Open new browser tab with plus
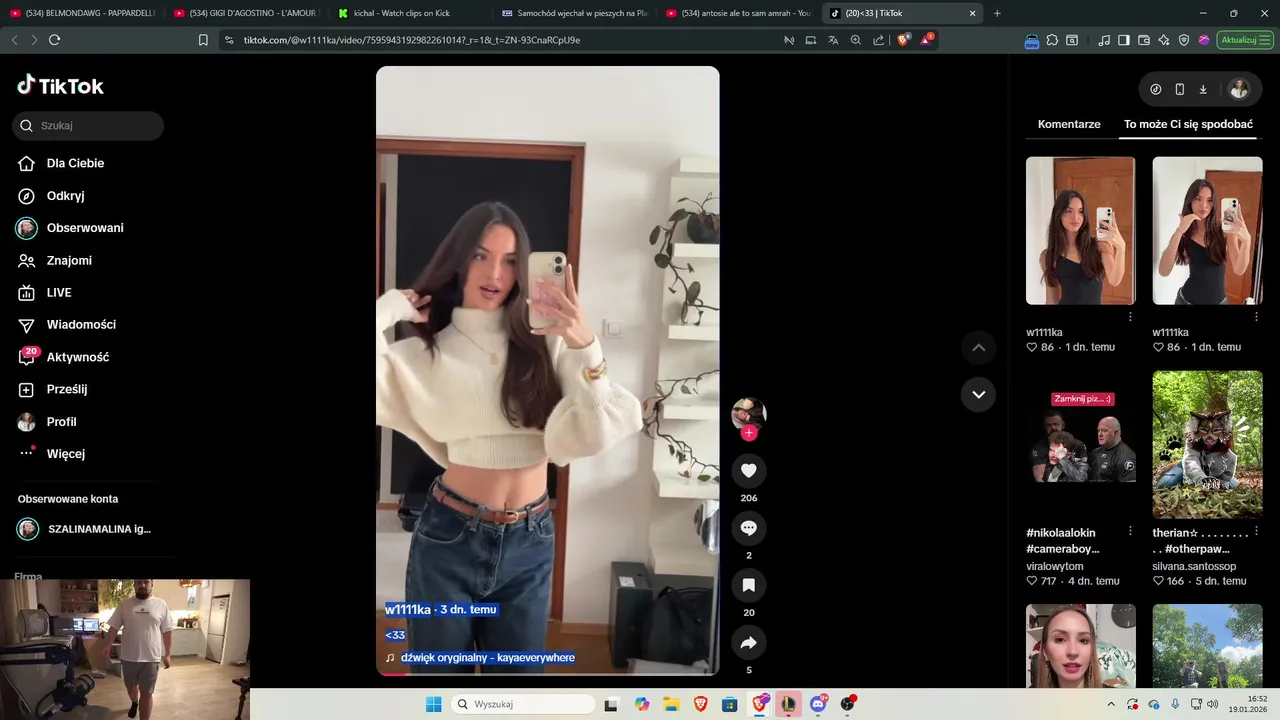1280x720 pixels. (997, 13)
